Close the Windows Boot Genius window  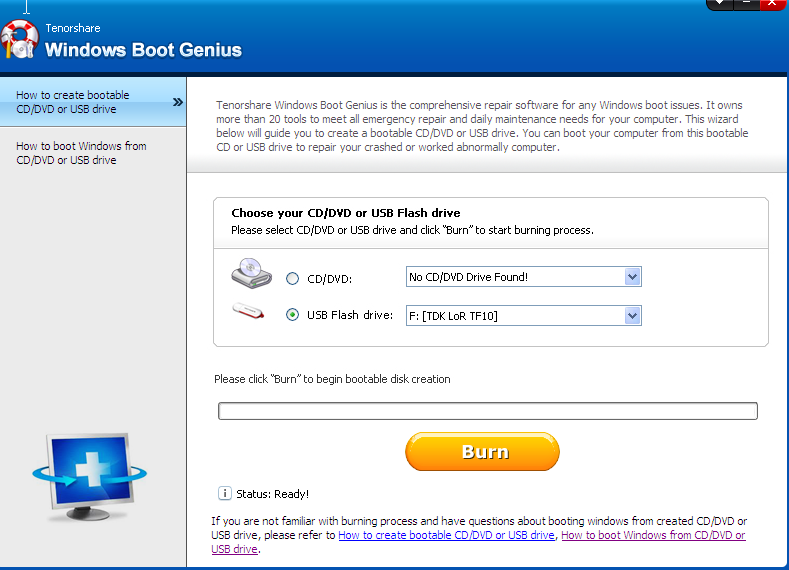[x=773, y=4]
